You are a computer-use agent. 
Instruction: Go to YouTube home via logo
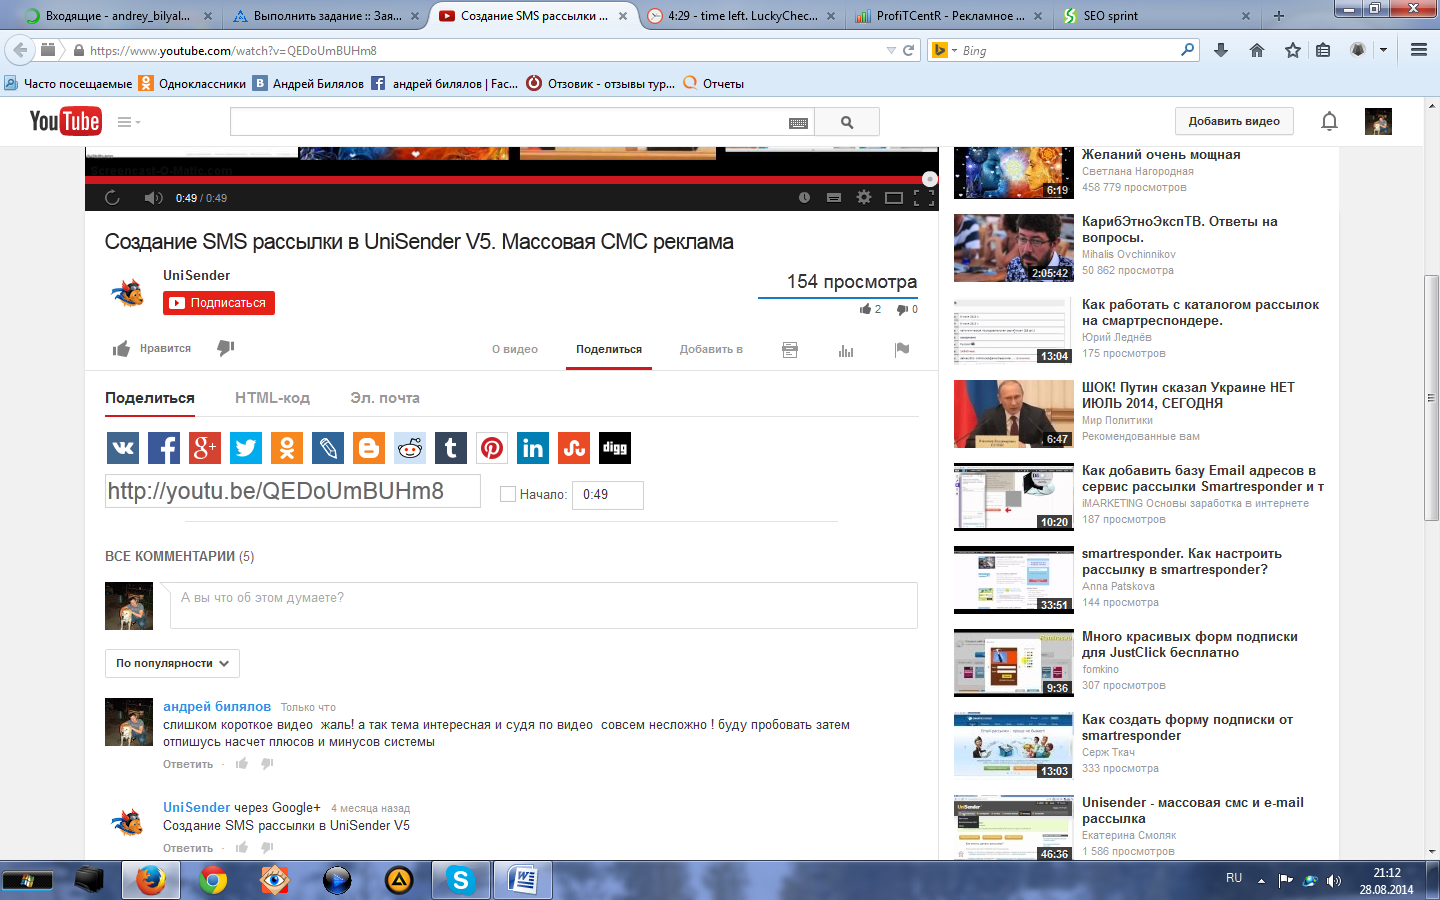pos(65,121)
